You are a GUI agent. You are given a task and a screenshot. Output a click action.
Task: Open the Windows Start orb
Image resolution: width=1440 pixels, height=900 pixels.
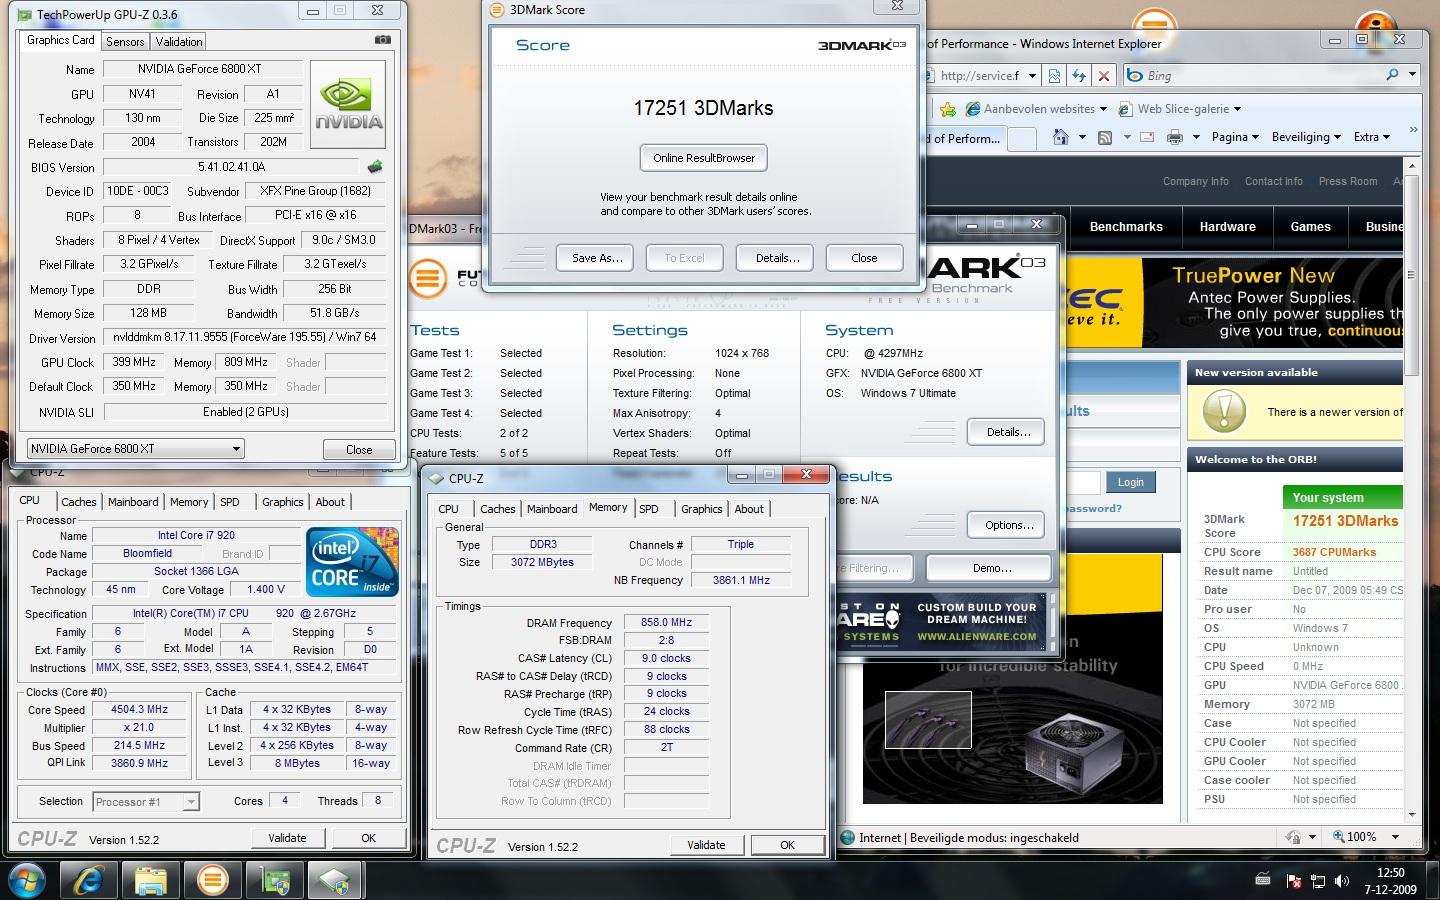tap(28, 880)
